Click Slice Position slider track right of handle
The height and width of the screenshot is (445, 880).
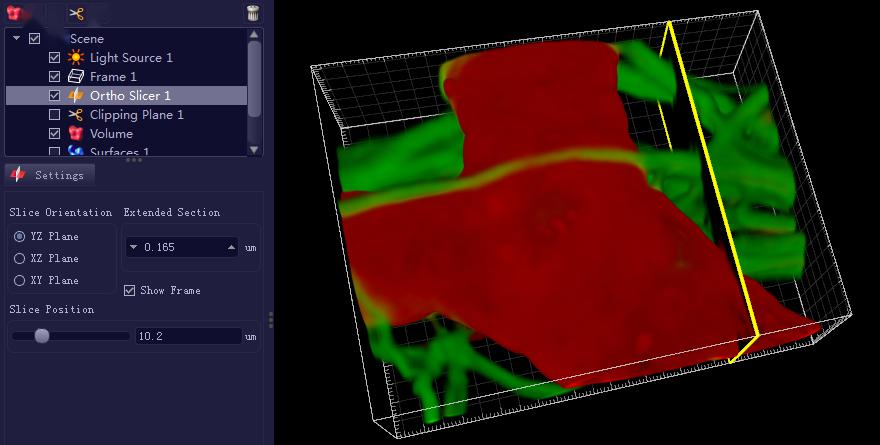90,336
